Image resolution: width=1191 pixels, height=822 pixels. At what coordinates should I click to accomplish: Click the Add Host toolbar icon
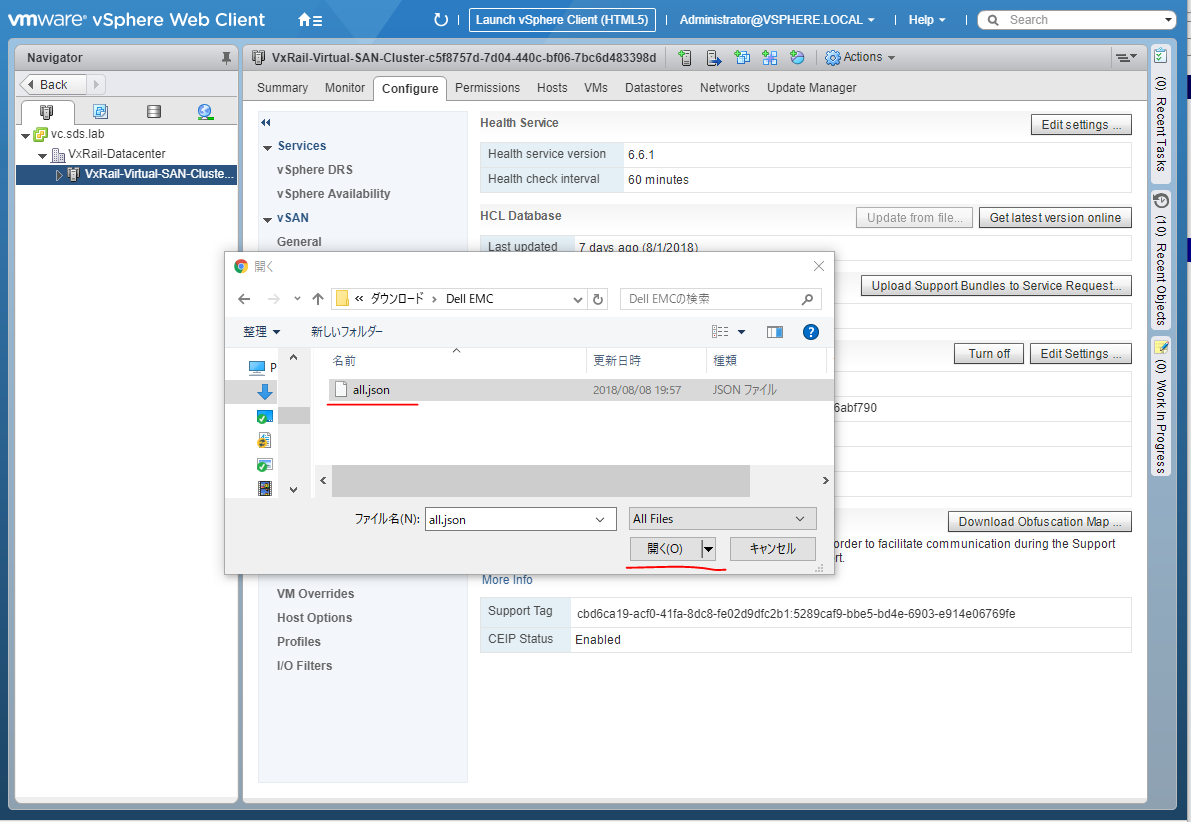pos(685,58)
